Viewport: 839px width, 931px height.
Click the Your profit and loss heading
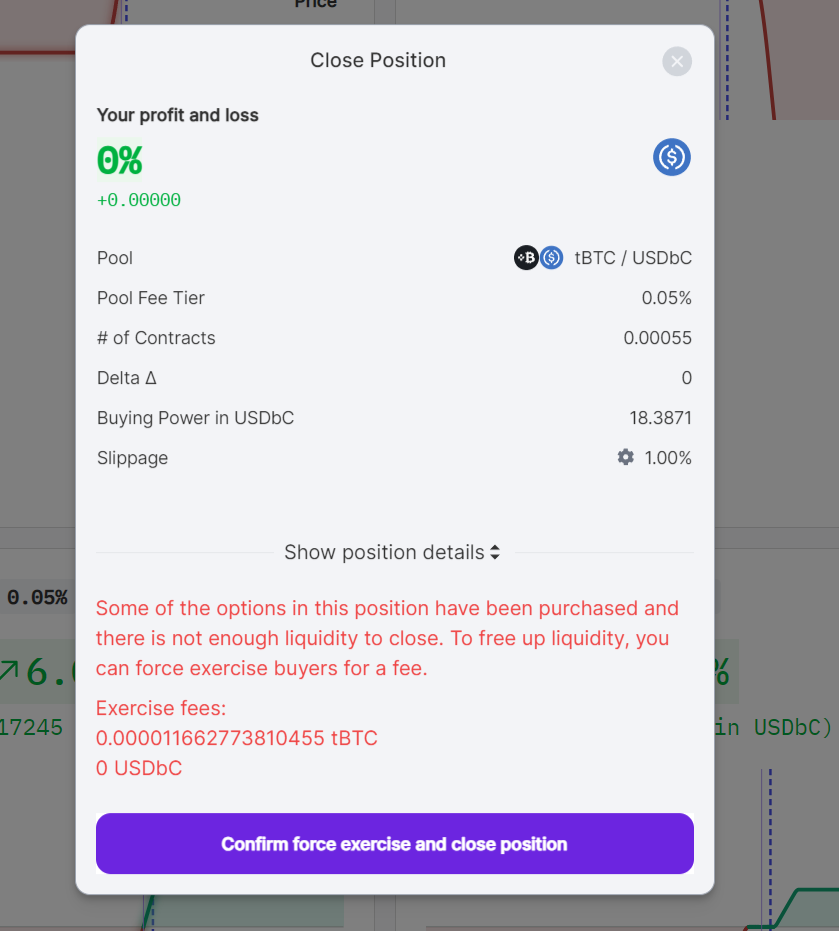click(178, 115)
